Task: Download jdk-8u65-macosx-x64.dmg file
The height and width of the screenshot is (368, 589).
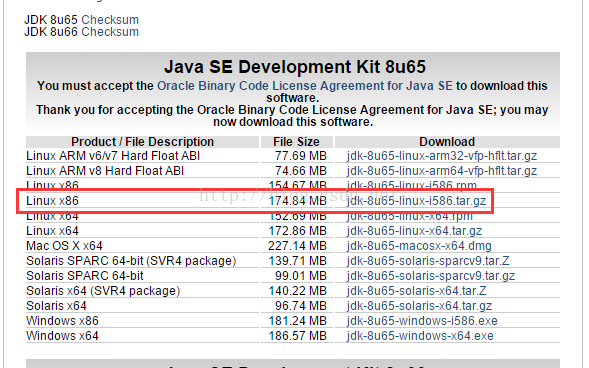Action: pyautogui.click(x=419, y=246)
